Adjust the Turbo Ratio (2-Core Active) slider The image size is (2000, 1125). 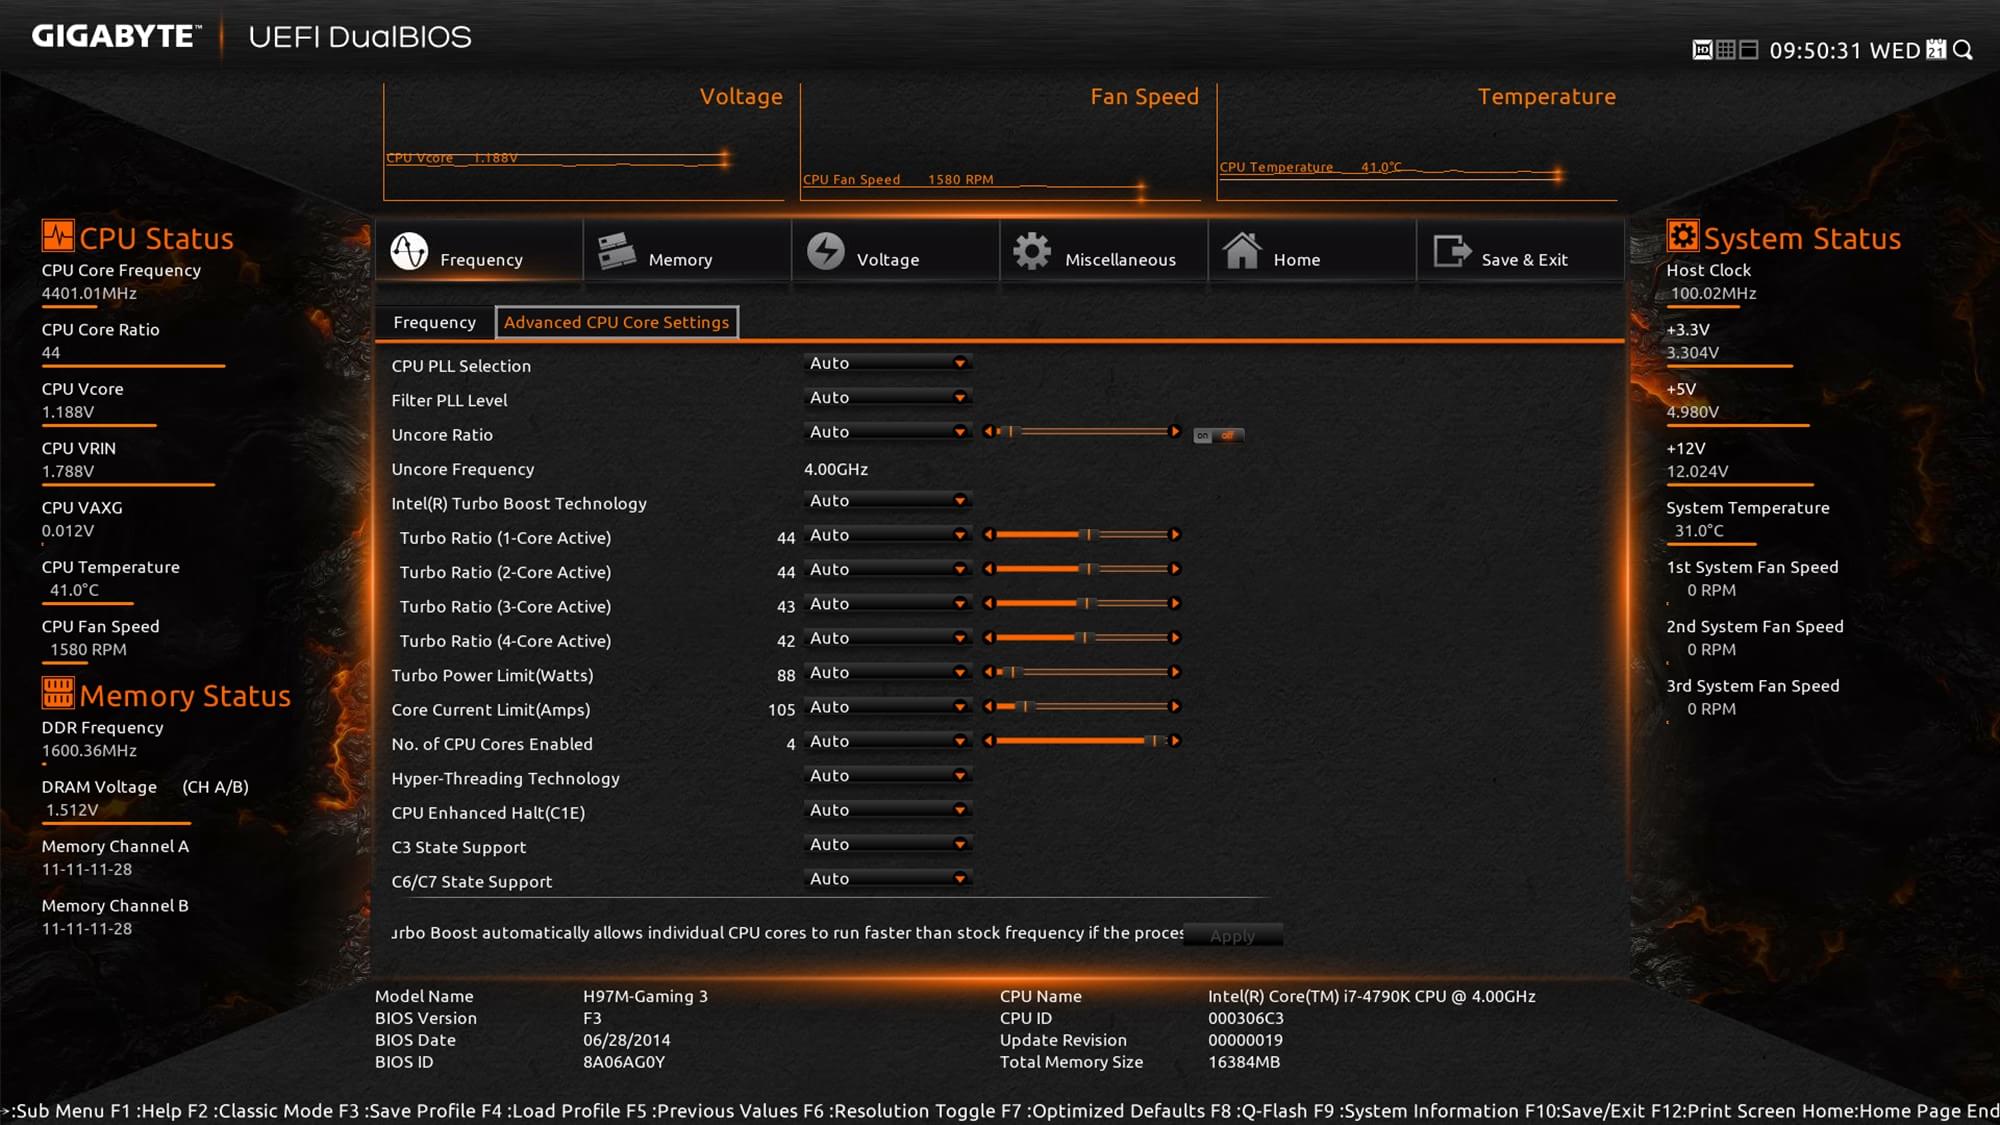(1081, 569)
